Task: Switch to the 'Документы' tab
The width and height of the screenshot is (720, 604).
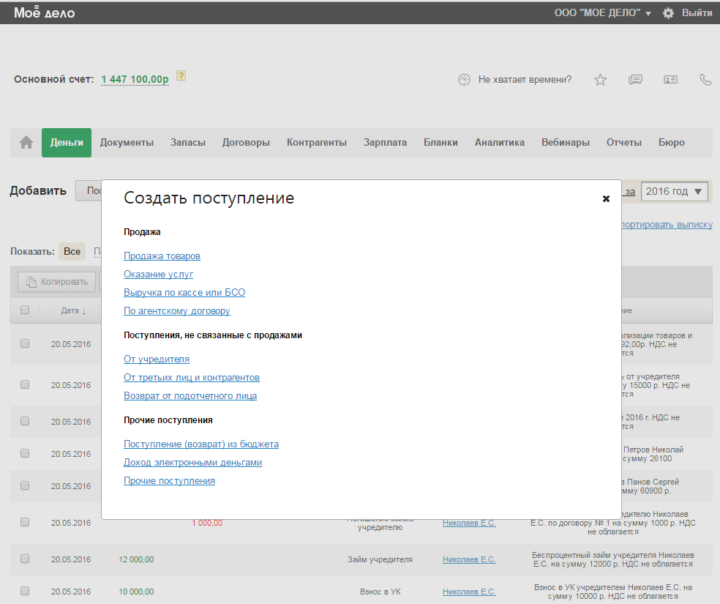Action: click(127, 143)
